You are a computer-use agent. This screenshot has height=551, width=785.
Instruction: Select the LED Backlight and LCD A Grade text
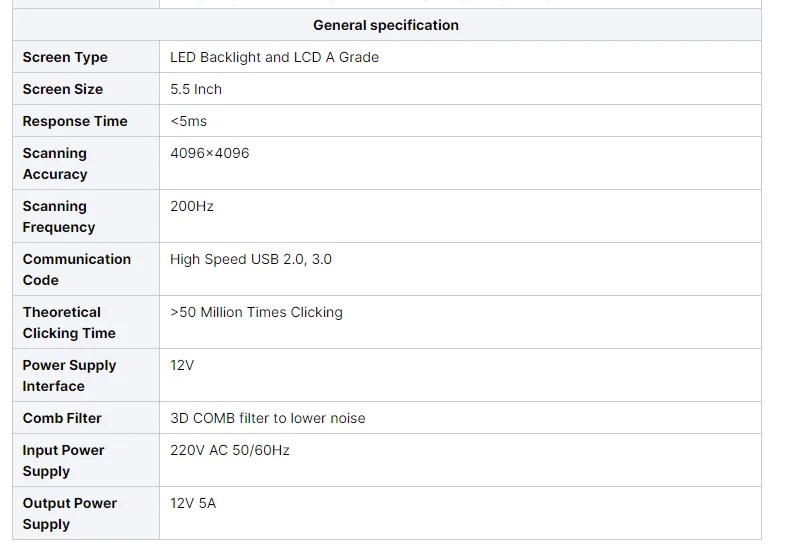coord(274,57)
